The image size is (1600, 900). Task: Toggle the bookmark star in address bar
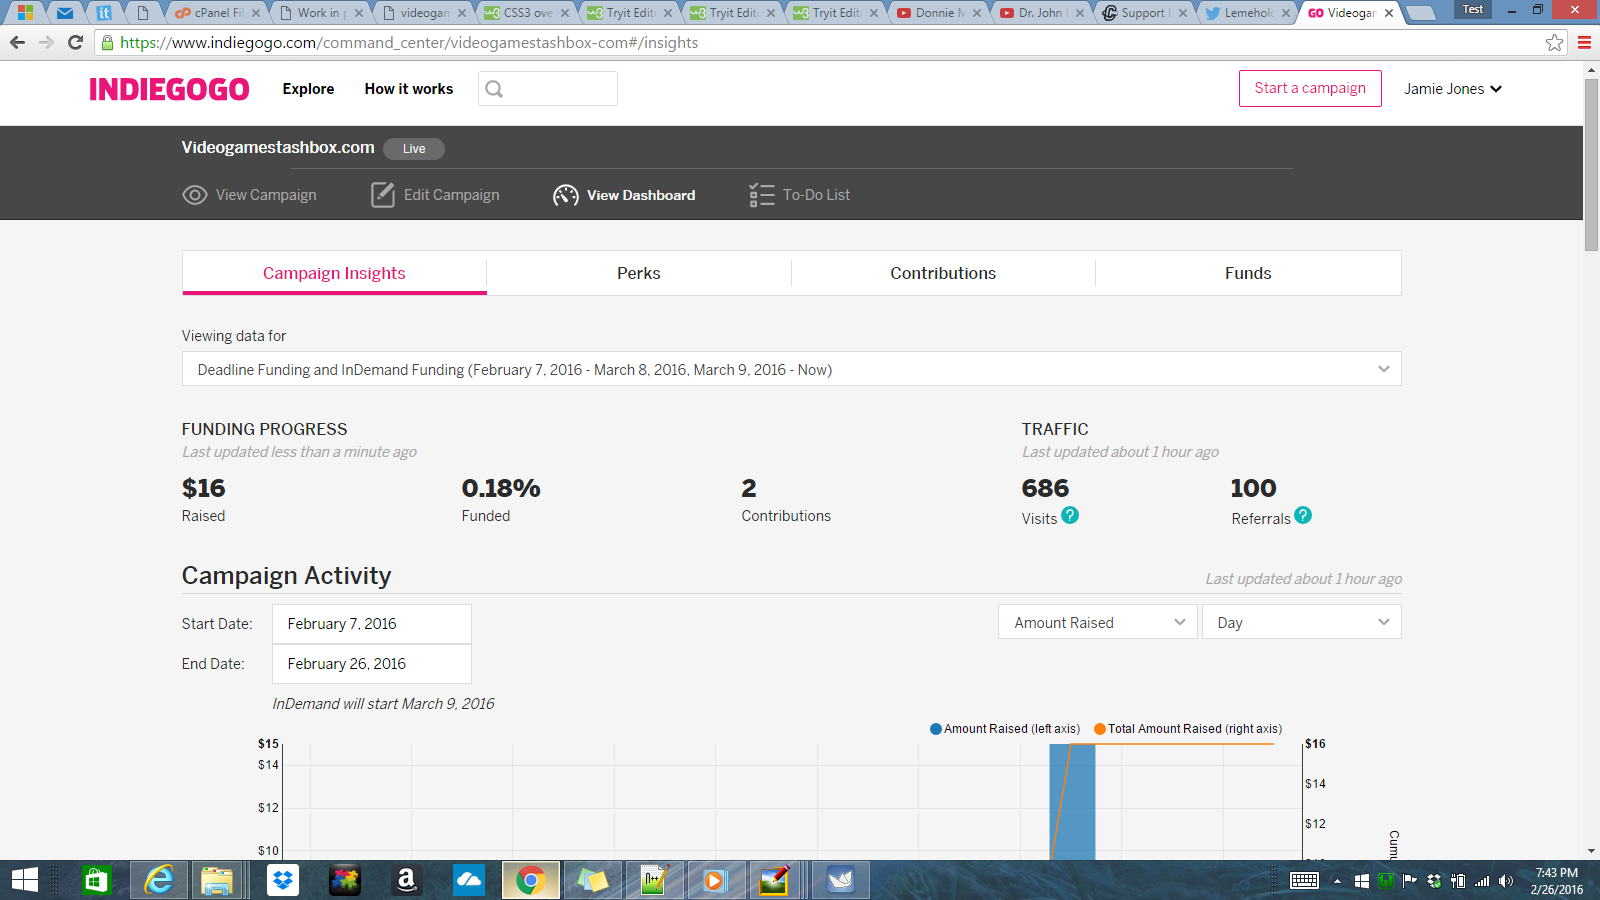tap(1554, 43)
